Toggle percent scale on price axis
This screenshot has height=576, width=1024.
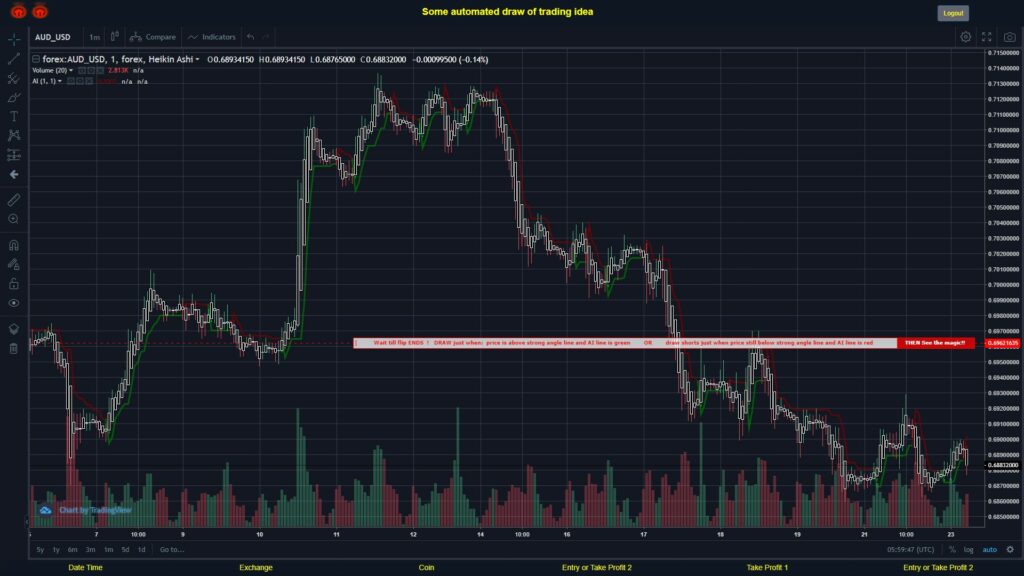pos(952,550)
